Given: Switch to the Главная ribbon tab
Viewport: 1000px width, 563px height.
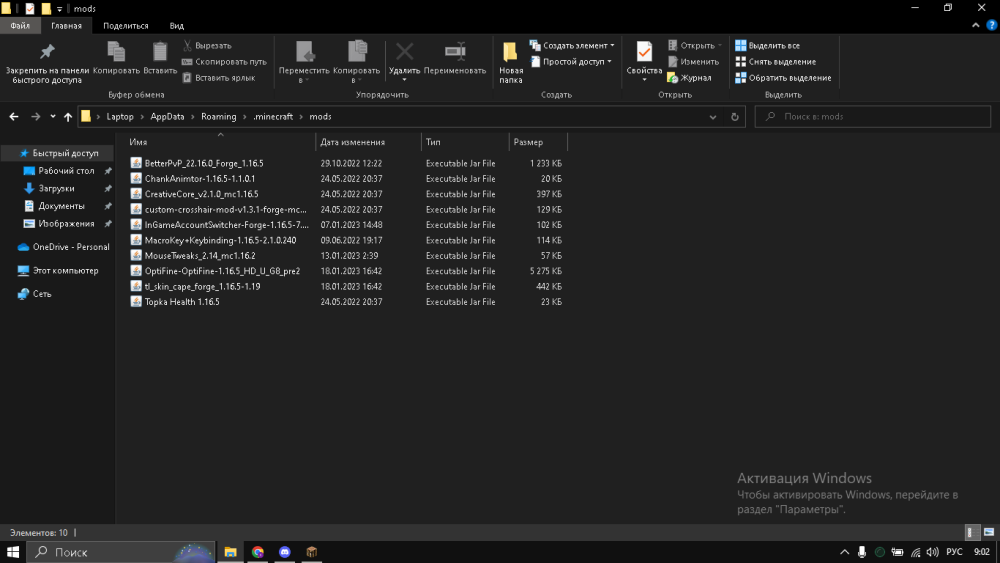Looking at the screenshot, I should click(66, 26).
